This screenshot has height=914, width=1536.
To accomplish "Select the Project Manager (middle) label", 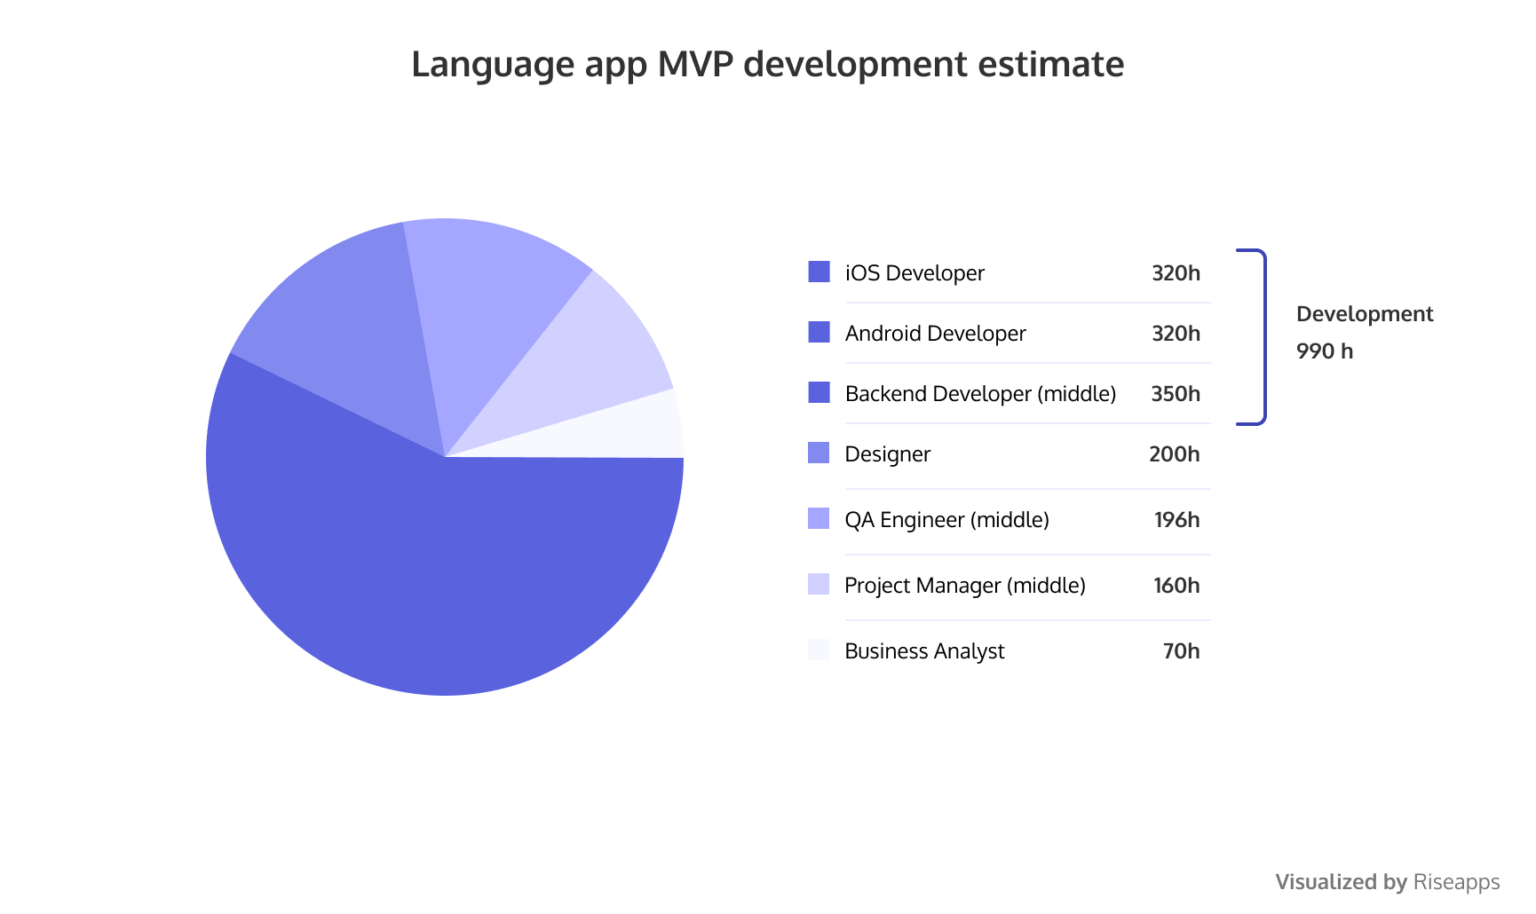I will [964, 585].
